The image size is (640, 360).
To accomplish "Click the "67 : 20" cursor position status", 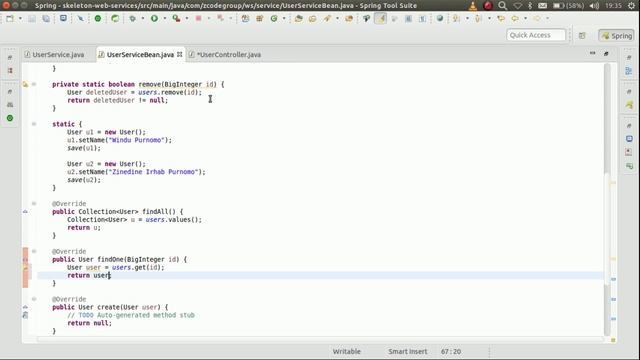I will tap(451, 351).
